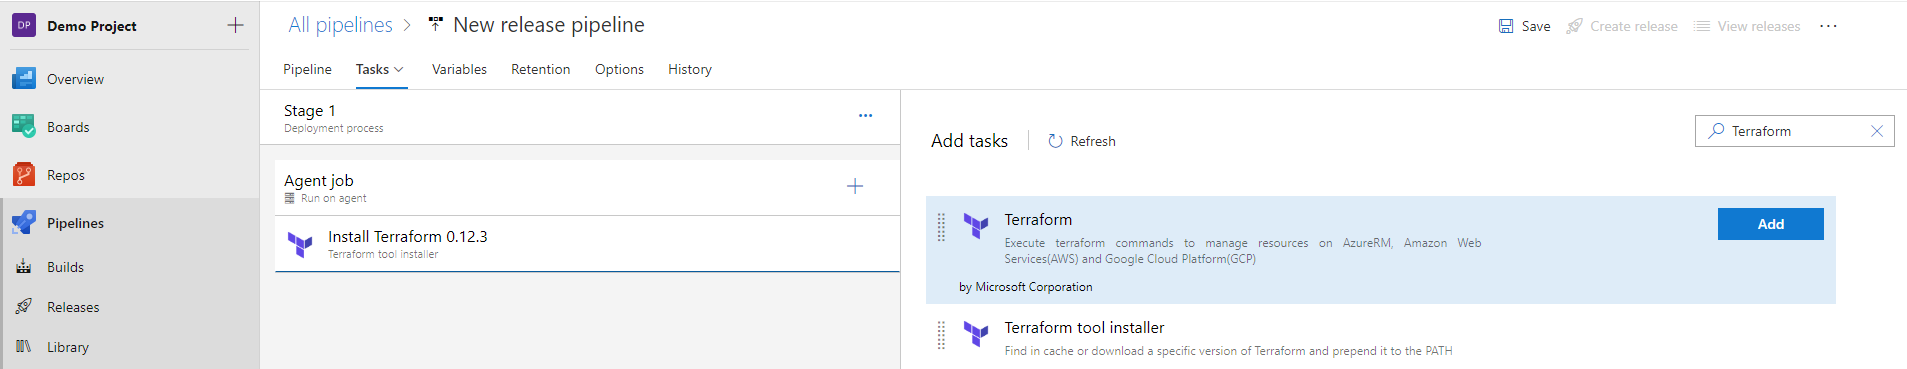1907x369 pixels.
Task: Select the Terraform task title text
Action: (x=1038, y=219)
